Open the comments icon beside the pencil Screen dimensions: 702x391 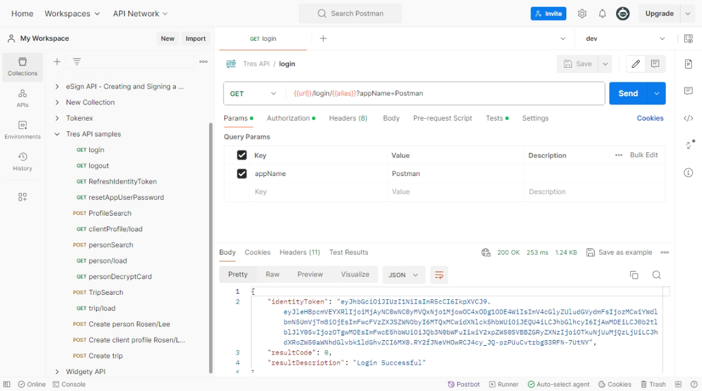coord(655,64)
